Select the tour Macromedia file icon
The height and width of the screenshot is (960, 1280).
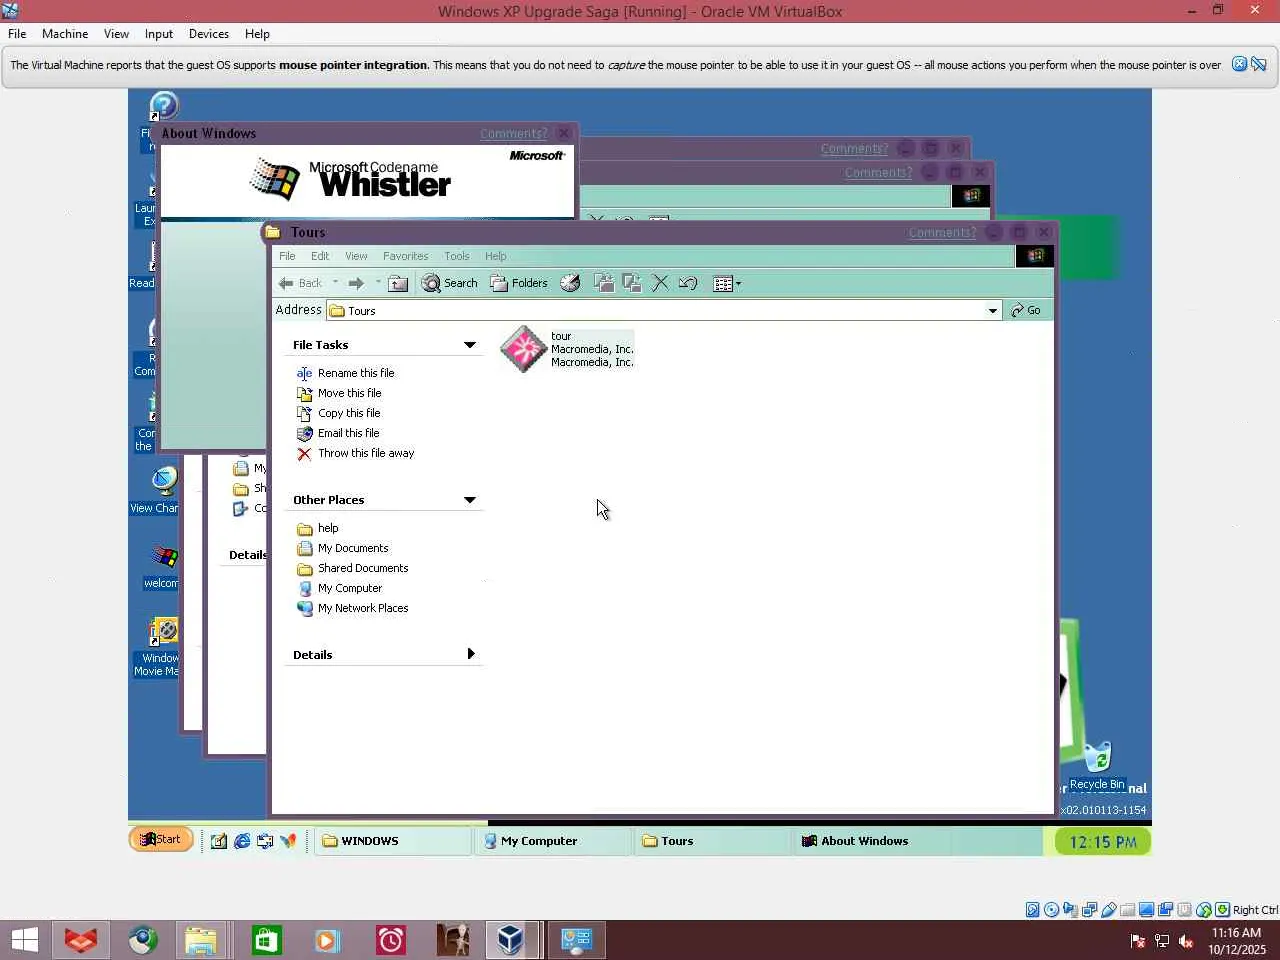[x=523, y=349]
